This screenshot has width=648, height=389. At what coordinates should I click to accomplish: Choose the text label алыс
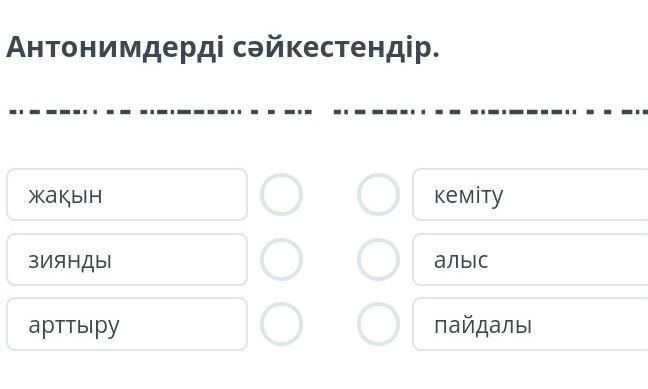[461, 260]
